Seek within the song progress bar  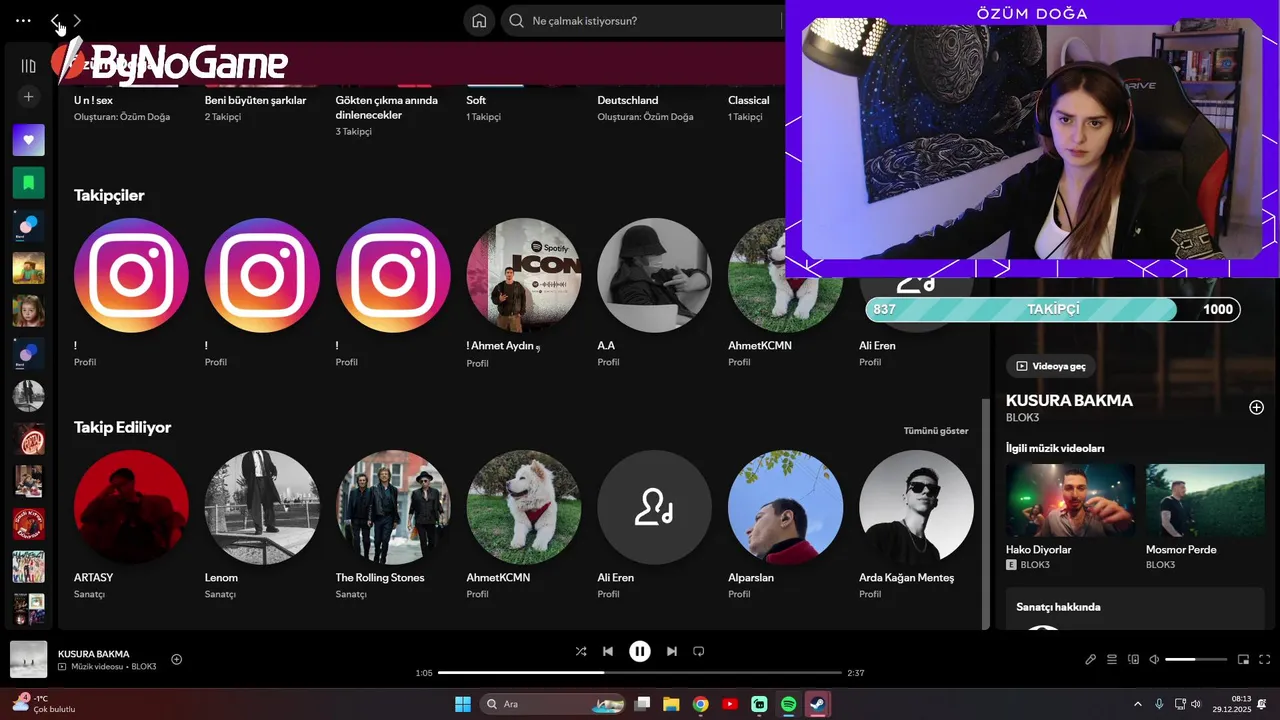(640, 673)
